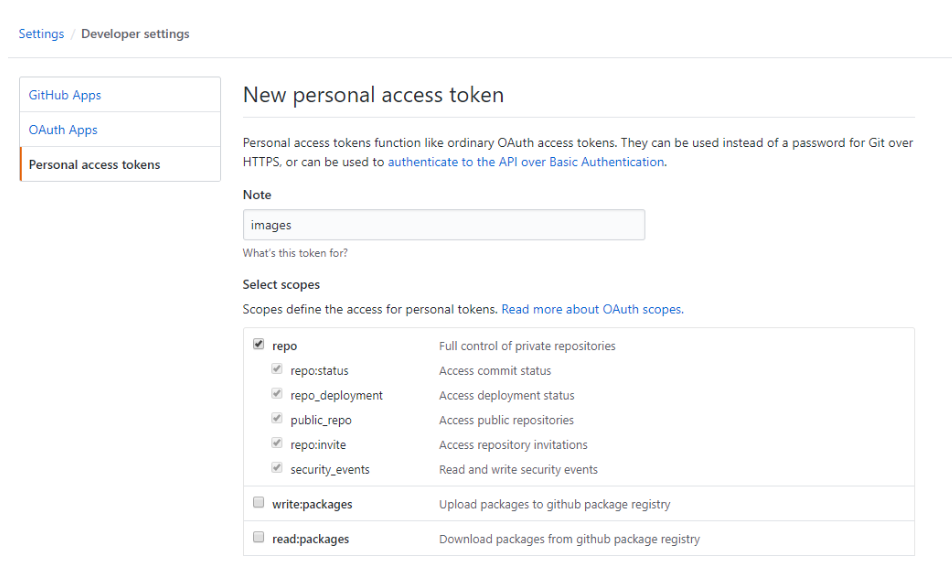
Task: Click the read:packages scope label
Action: pos(310,539)
